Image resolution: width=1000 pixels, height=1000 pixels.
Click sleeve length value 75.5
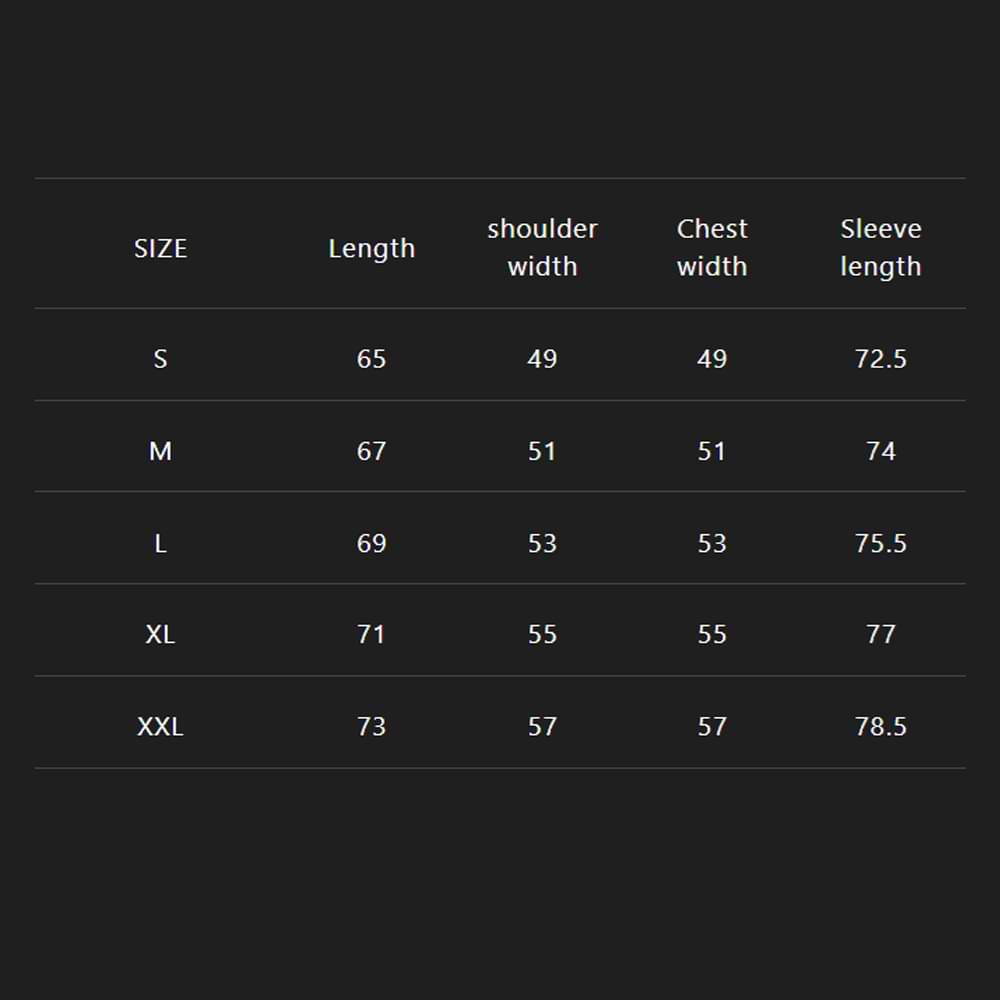(x=880, y=543)
